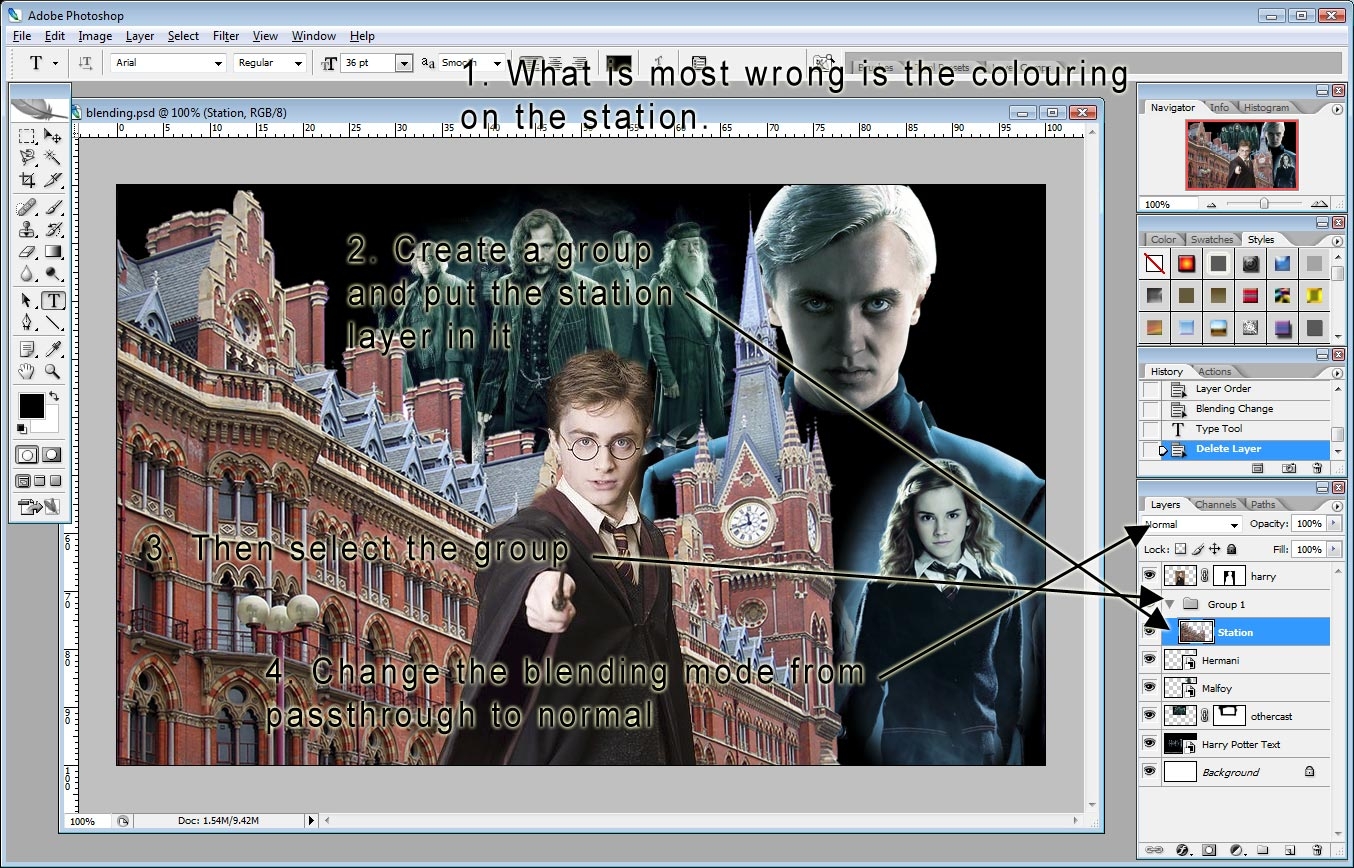Viewport: 1354px width, 868px height.
Task: Select the Slice tool
Action: coord(53,180)
